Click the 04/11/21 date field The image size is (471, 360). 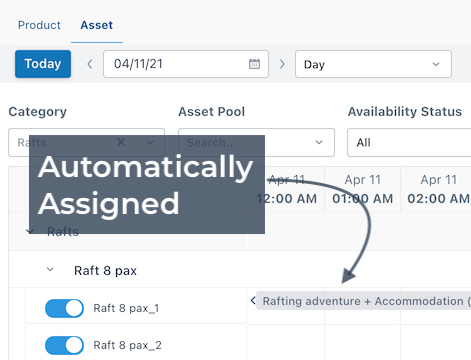[x=186, y=64]
